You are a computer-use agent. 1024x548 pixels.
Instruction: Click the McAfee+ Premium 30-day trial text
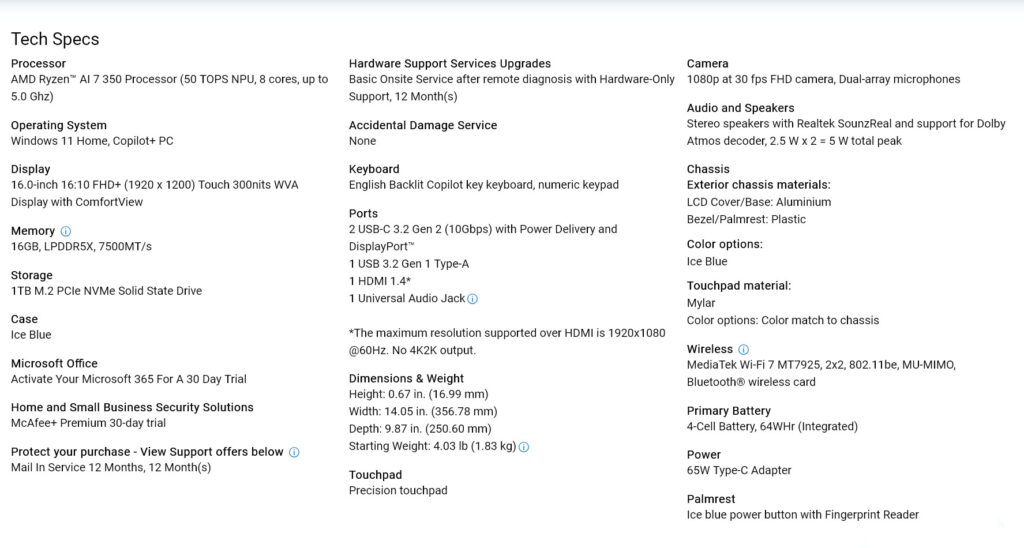[88, 423]
